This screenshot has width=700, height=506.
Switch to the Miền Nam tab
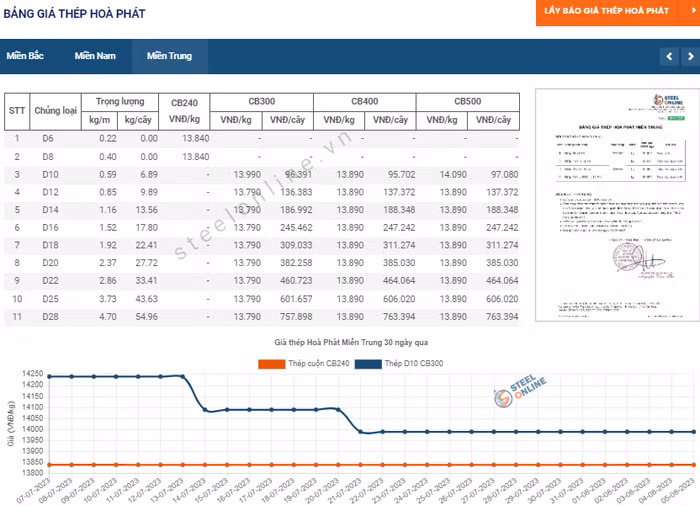tap(95, 56)
